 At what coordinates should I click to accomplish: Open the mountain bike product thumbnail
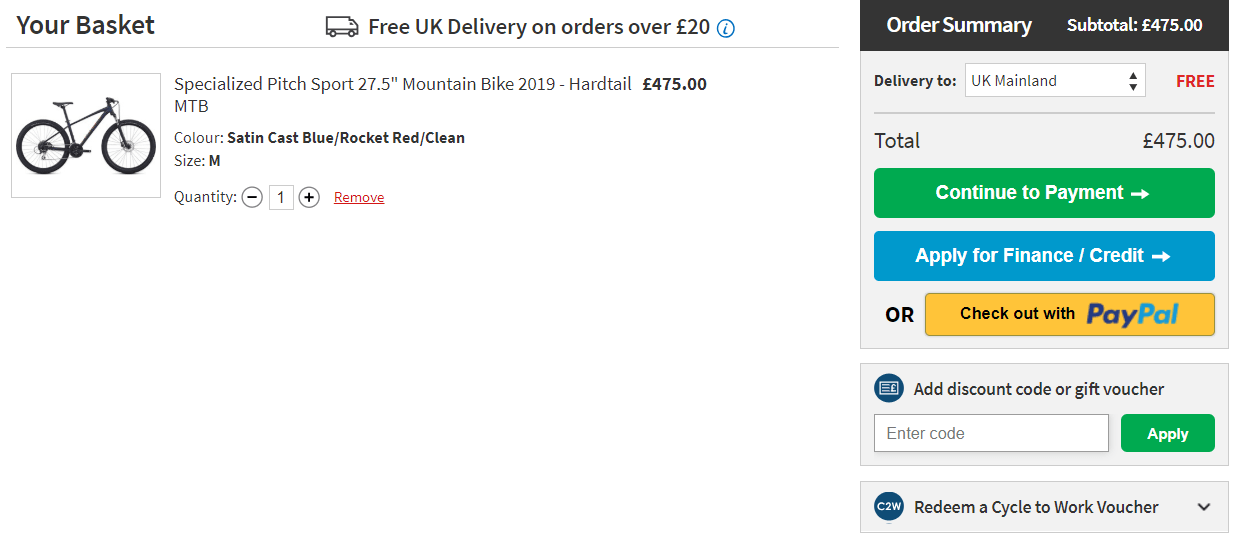(x=86, y=135)
